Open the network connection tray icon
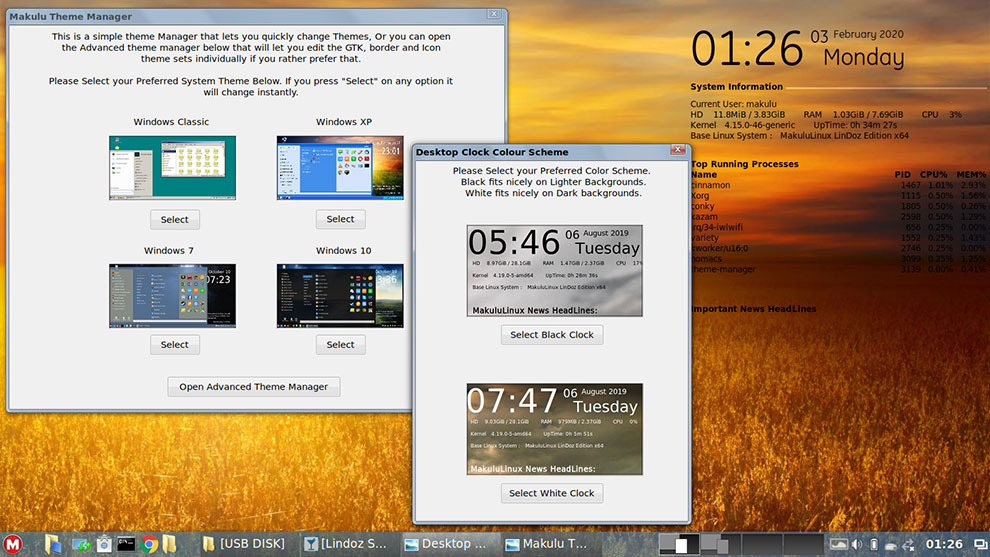The height and width of the screenshot is (557, 990). pos(909,544)
